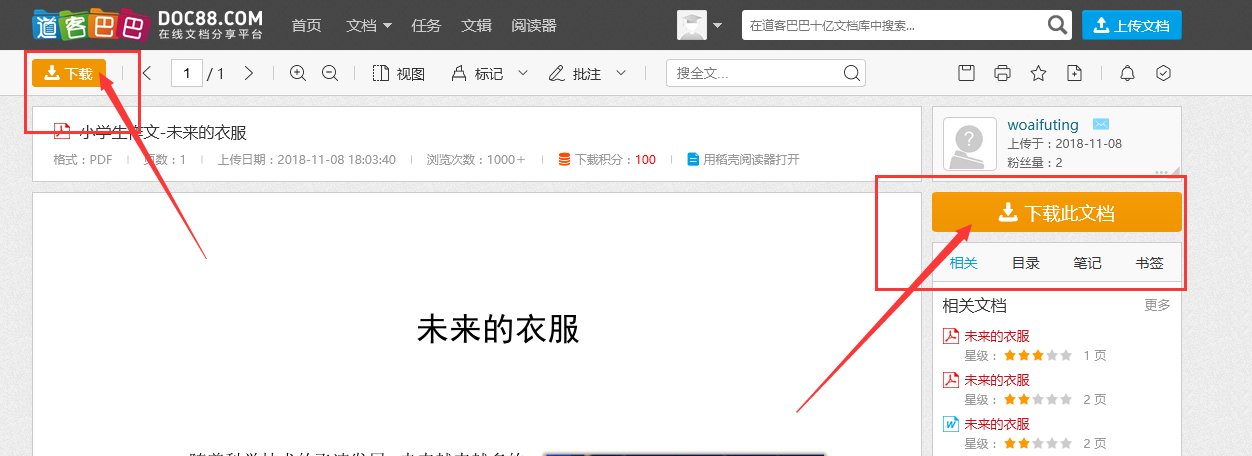The image size is (1252, 456).
Task: Switch to the 书签 tab
Action: pyautogui.click(x=1149, y=263)
